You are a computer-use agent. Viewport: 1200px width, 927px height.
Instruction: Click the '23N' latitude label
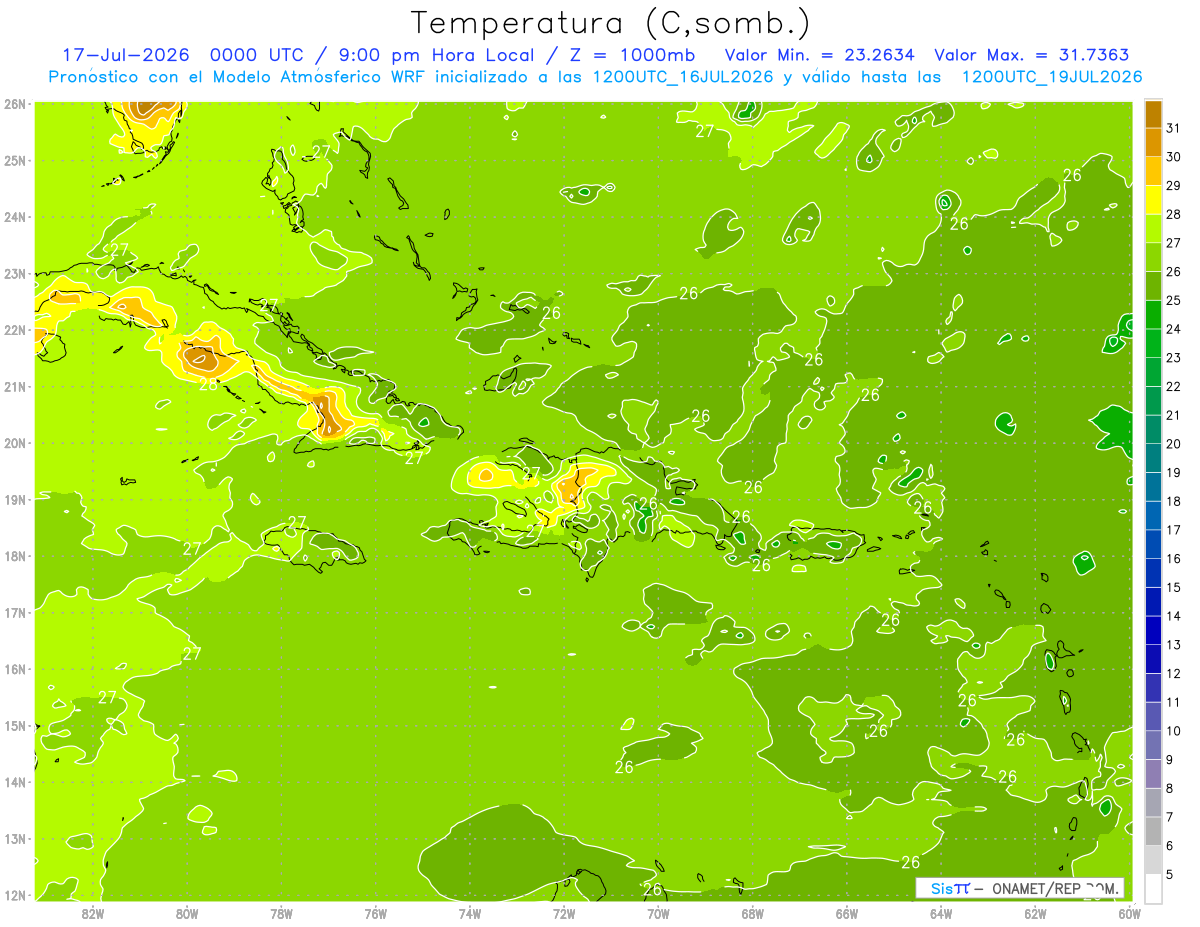coord(15,273)
